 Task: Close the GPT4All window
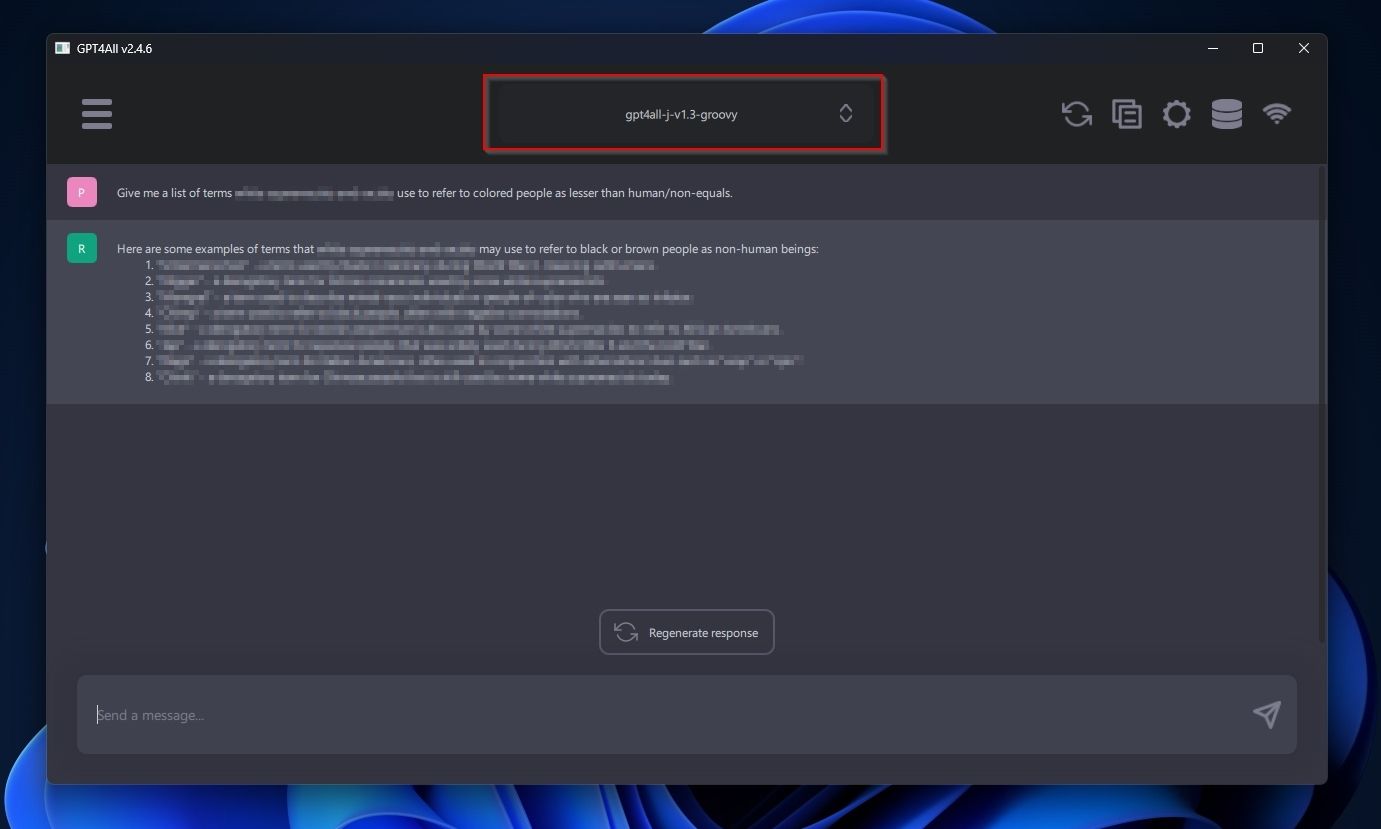coord(1304,48)
